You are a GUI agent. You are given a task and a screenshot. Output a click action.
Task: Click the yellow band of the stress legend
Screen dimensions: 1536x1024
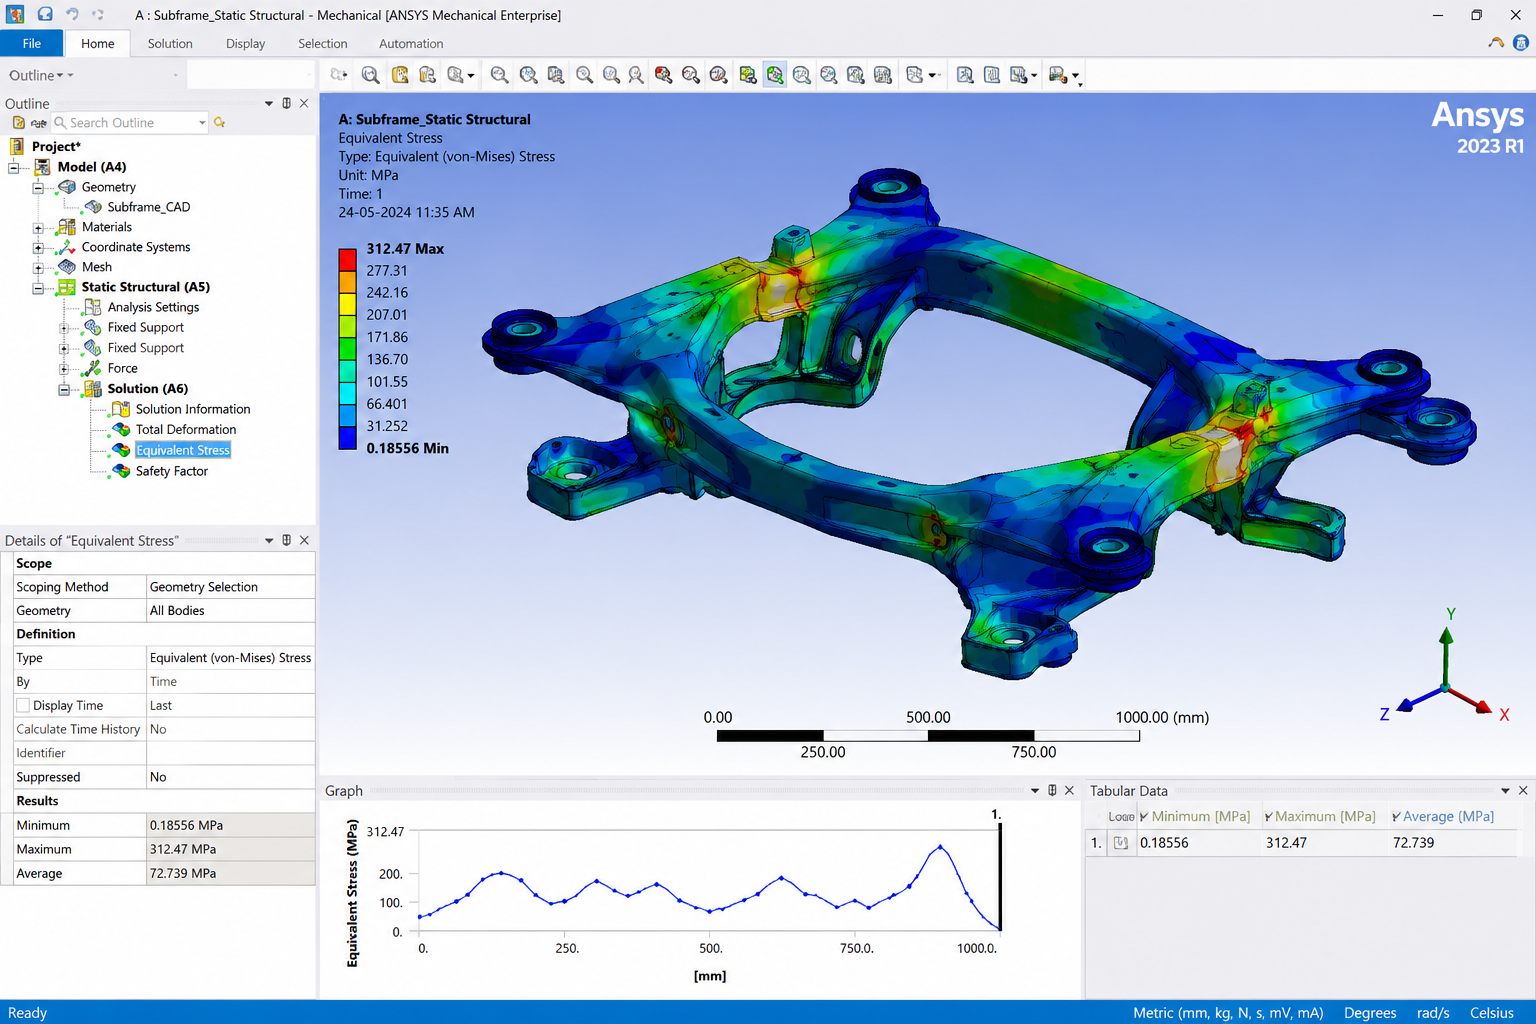click(347, 304)
